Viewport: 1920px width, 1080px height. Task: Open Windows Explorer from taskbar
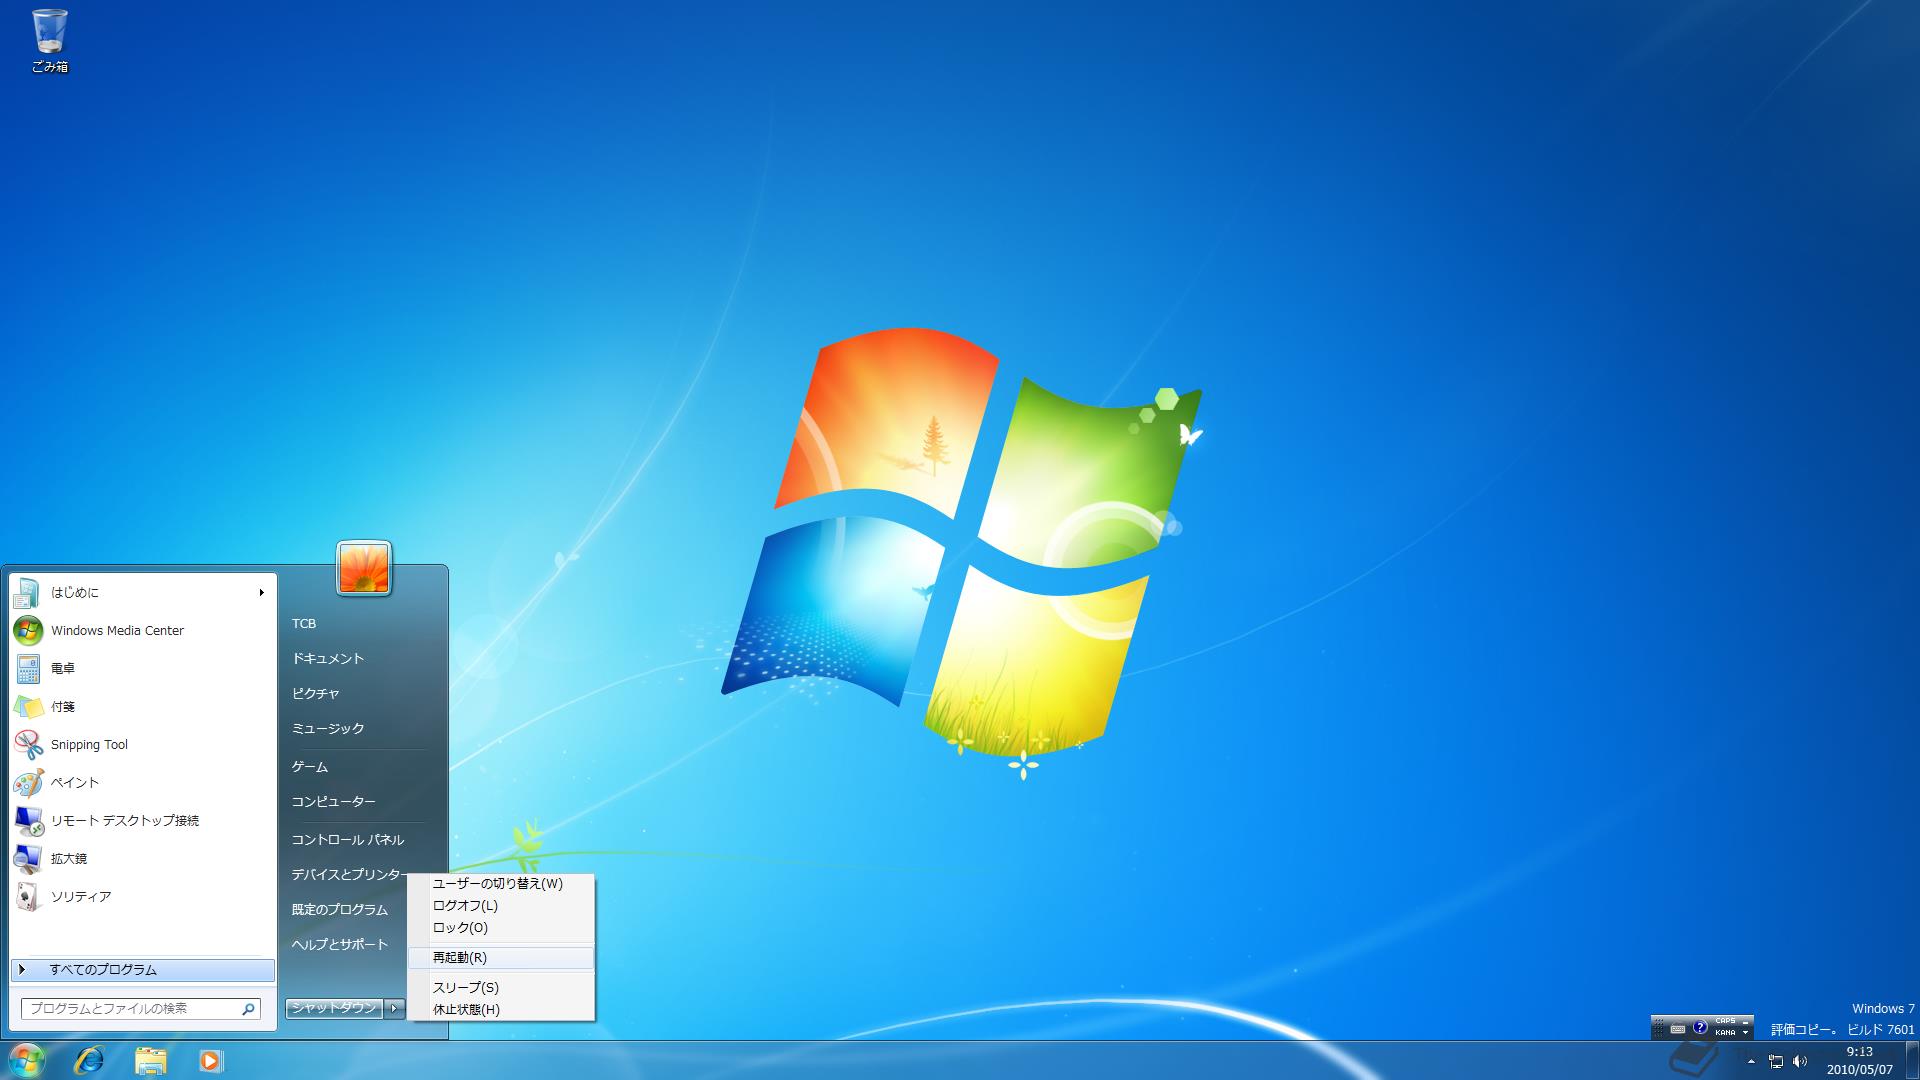150,1060
